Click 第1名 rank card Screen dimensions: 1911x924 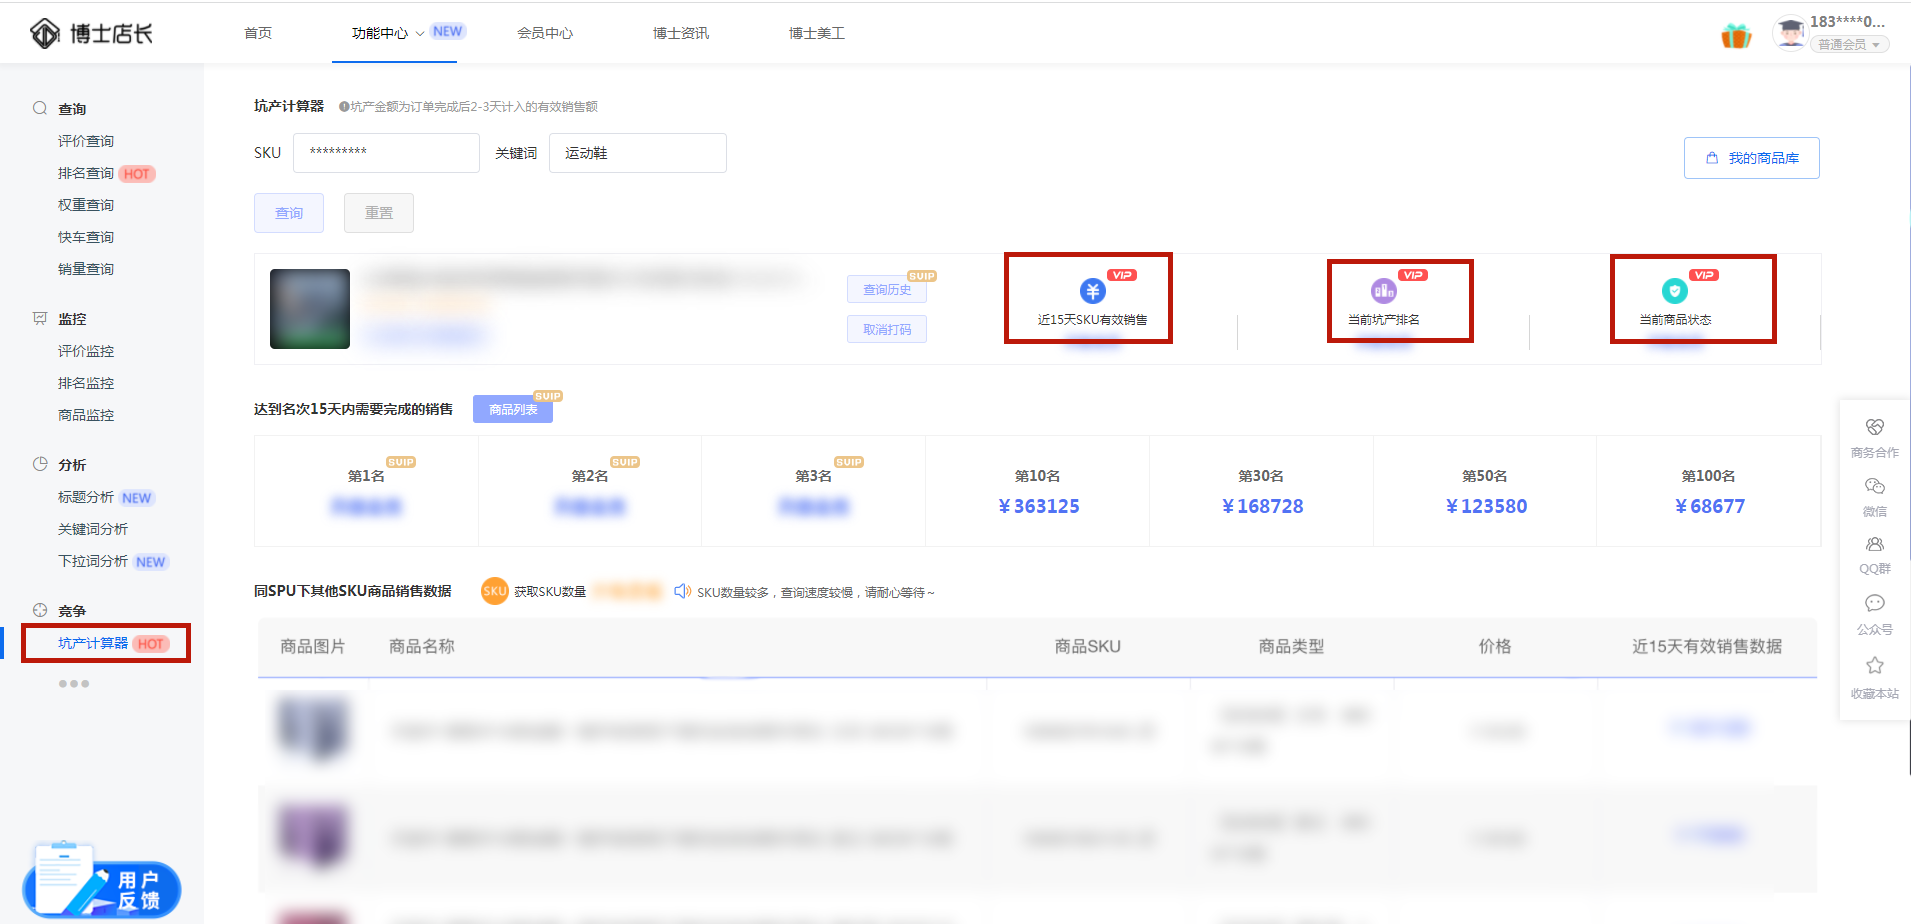pyautogui.click(x=366, y=491)
